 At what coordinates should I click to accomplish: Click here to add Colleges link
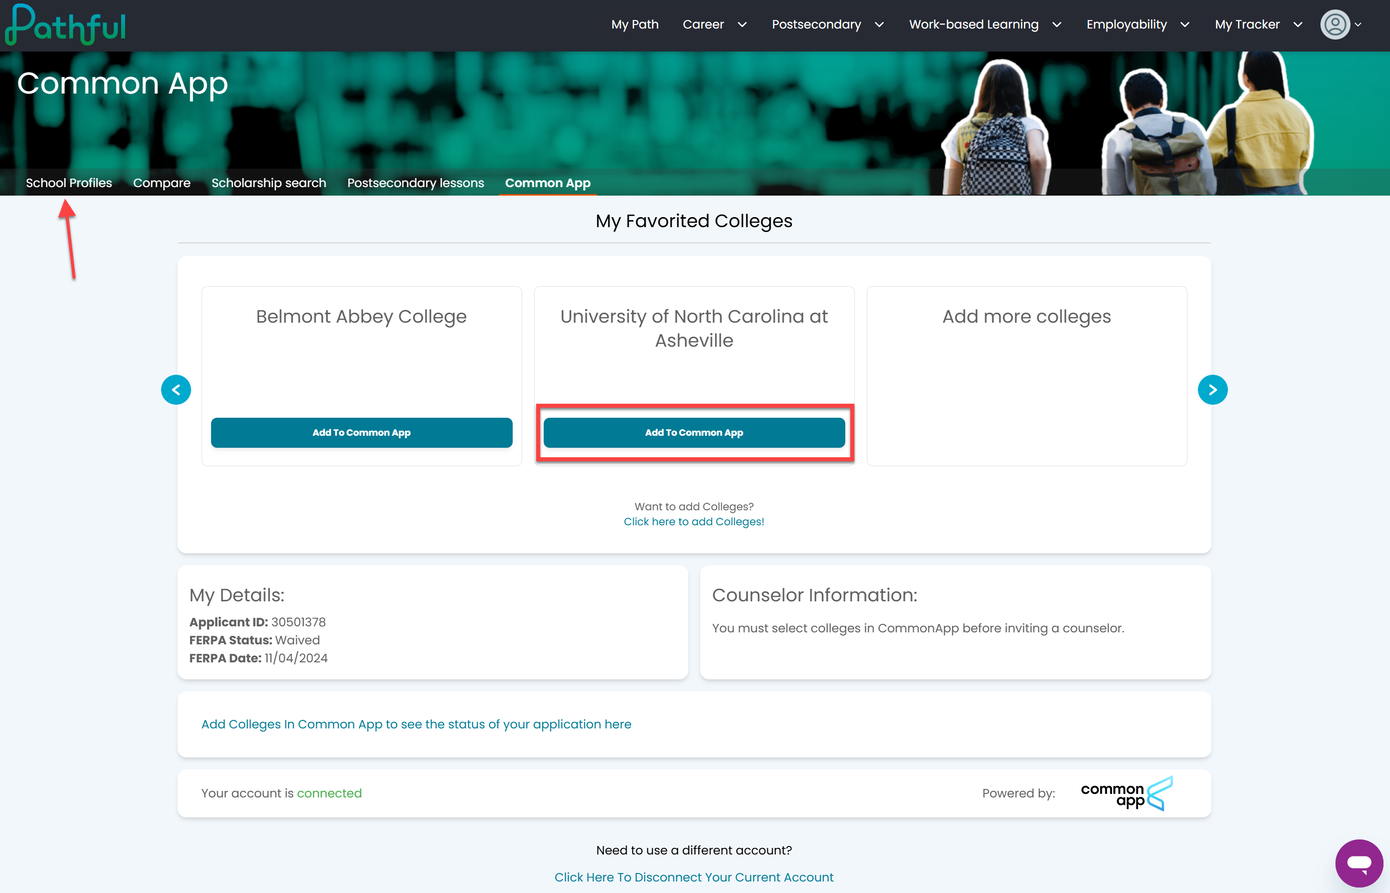coord(694,522)
